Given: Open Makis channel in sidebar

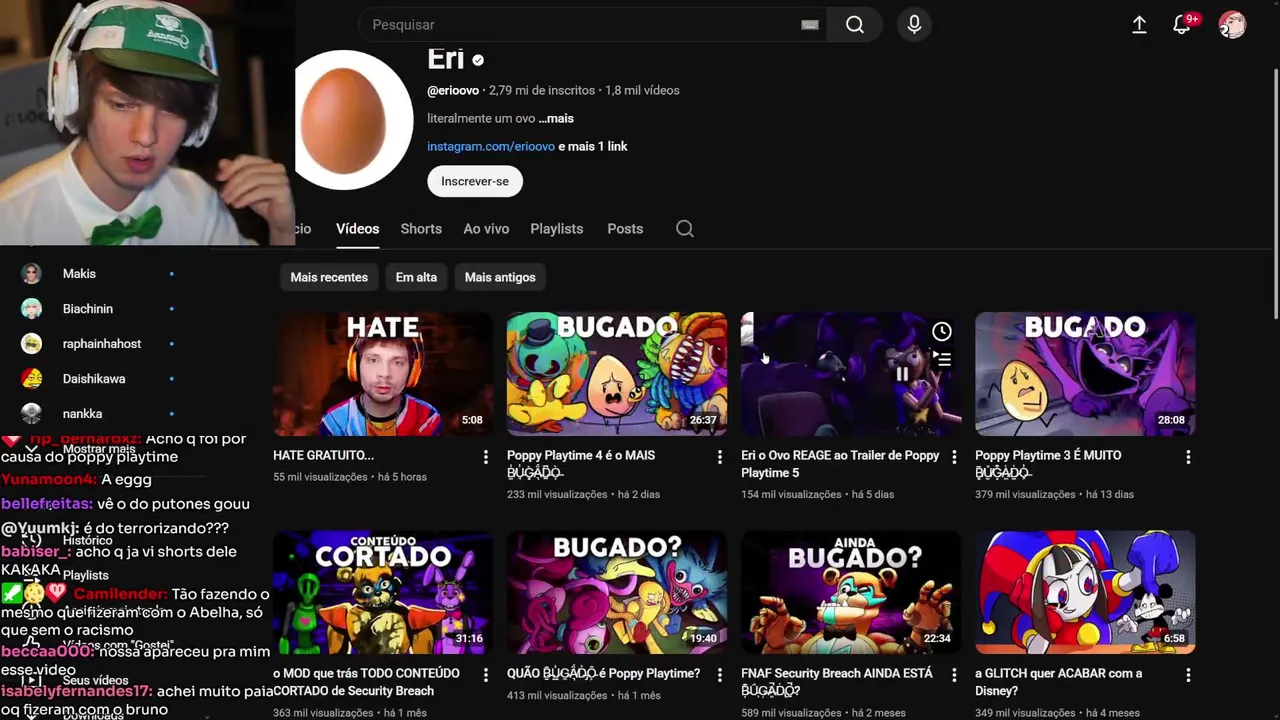Looking at the screenshot, I should (79, 274).
